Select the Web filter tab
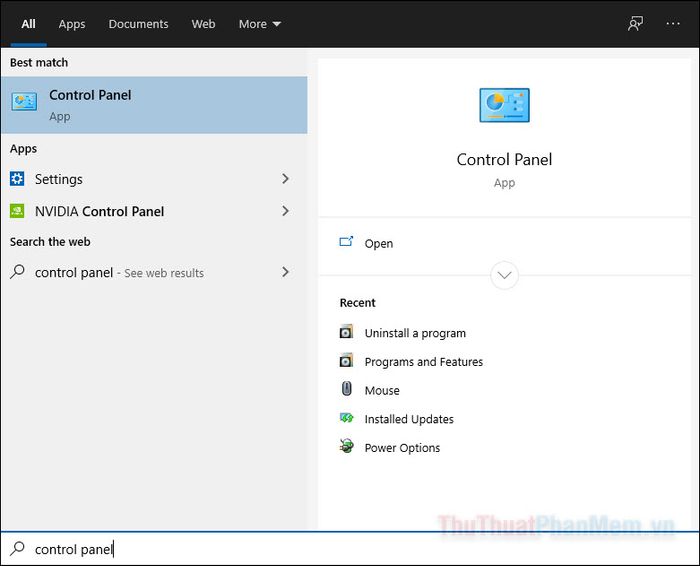The height and width of the screenshot is (566, 700). click(203, 24)
